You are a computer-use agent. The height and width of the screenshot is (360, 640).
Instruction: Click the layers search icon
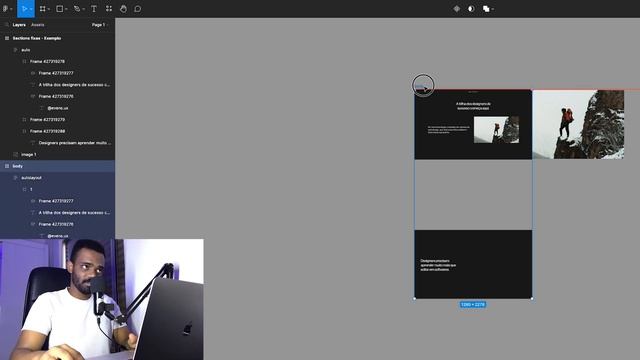pos(7,25)
